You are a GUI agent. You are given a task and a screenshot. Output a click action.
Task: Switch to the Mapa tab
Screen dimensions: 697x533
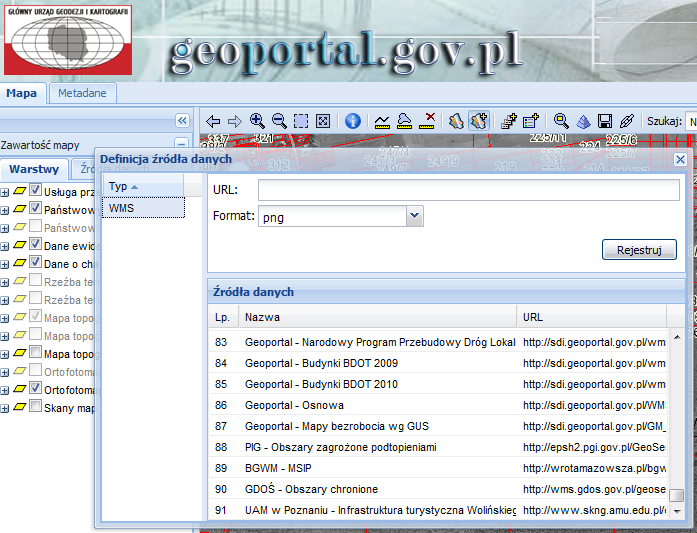click(x=22, y=93)
